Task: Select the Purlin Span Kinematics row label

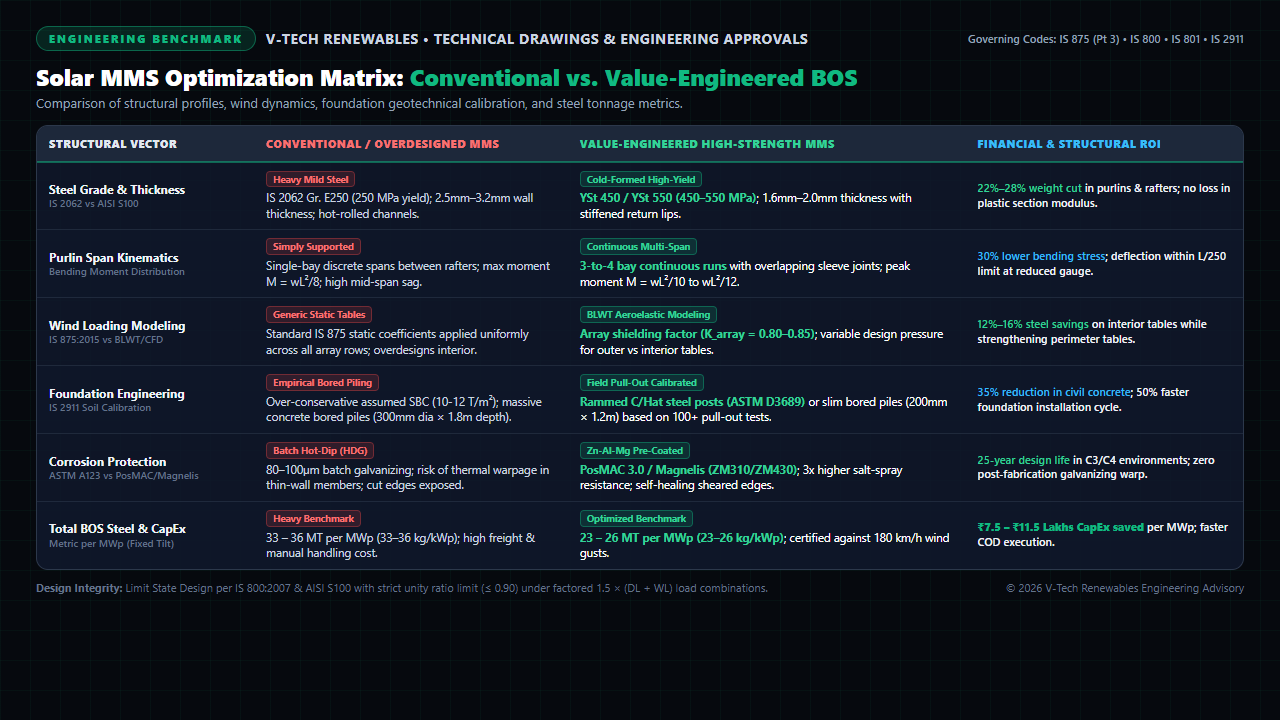Action: [114, 258]
